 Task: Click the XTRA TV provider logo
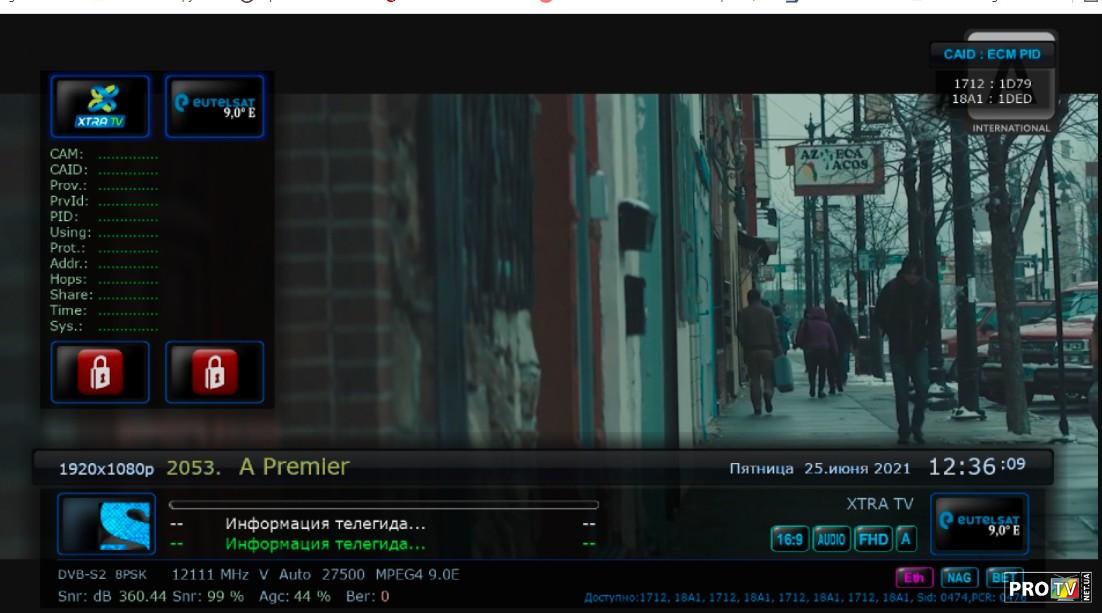(99, 106)
